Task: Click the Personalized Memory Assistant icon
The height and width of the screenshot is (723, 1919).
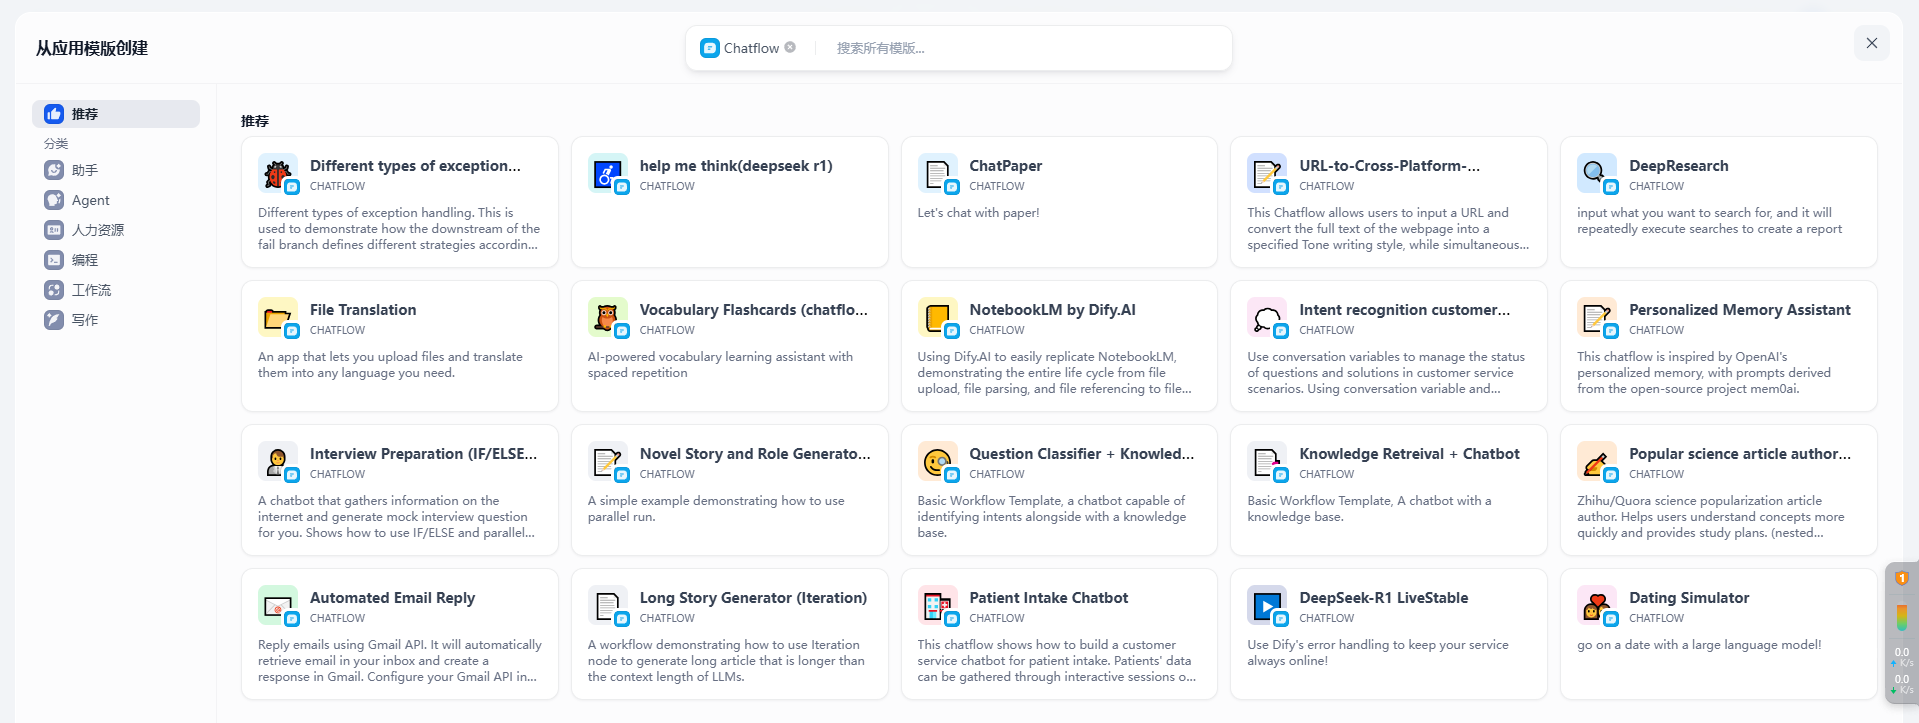Action: tap(1597, 318)
